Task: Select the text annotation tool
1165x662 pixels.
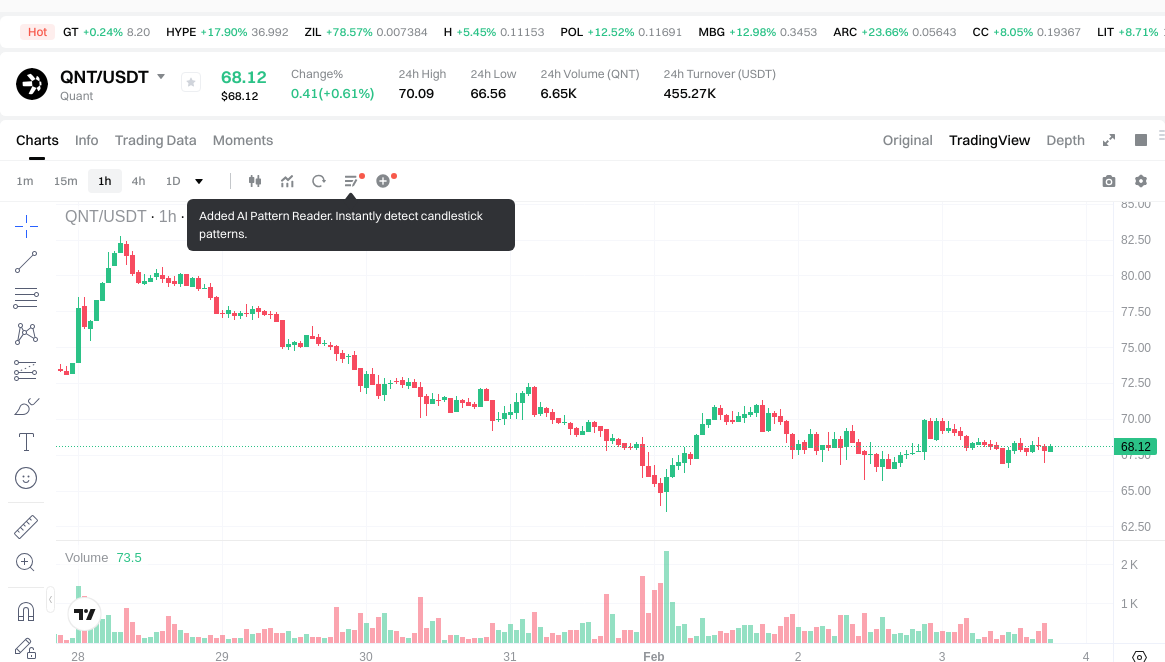Action: [x=26, y=442]
